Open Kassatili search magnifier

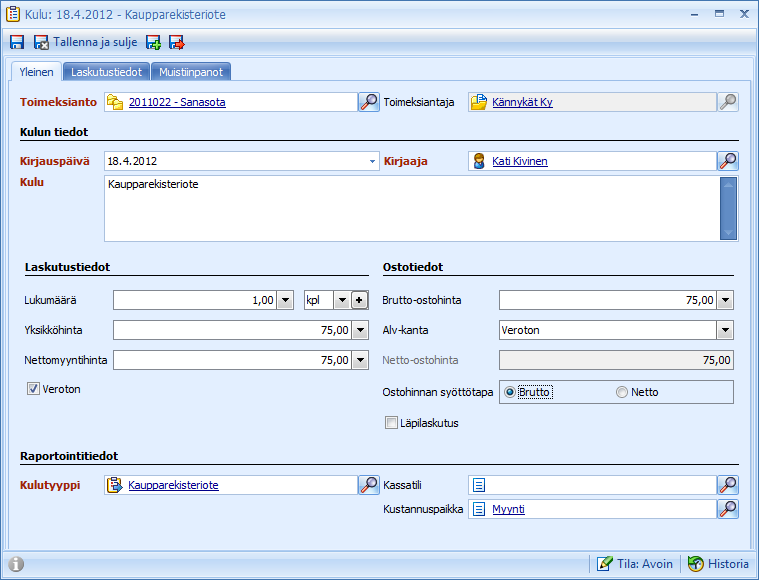(728, 485)
